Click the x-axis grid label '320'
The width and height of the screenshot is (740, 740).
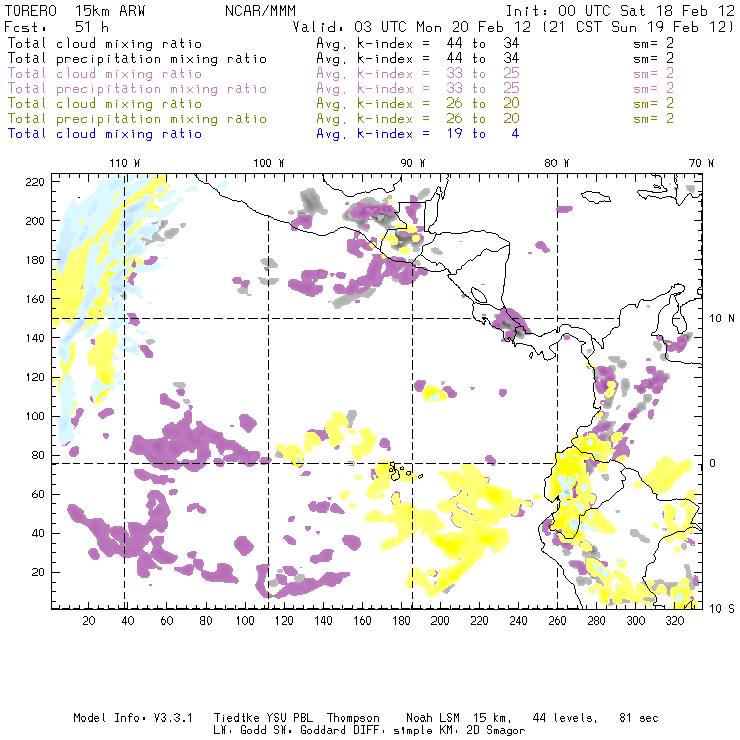tap(675, 621)
